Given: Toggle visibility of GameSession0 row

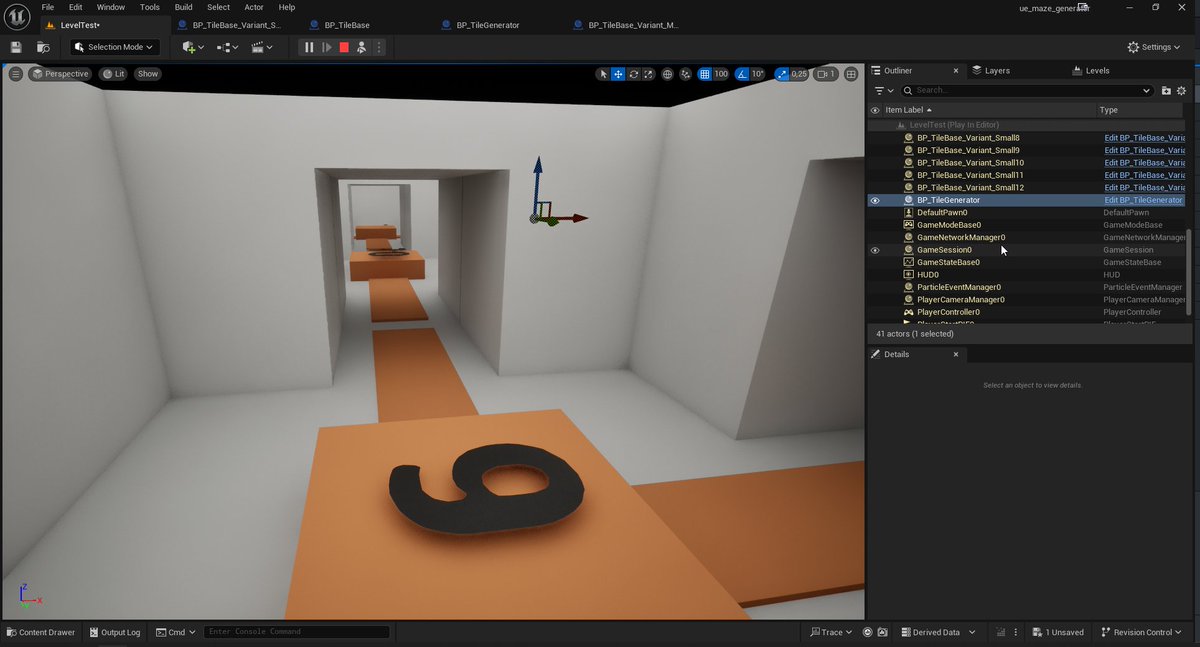Looking at the screenshot, I should 875,250.
